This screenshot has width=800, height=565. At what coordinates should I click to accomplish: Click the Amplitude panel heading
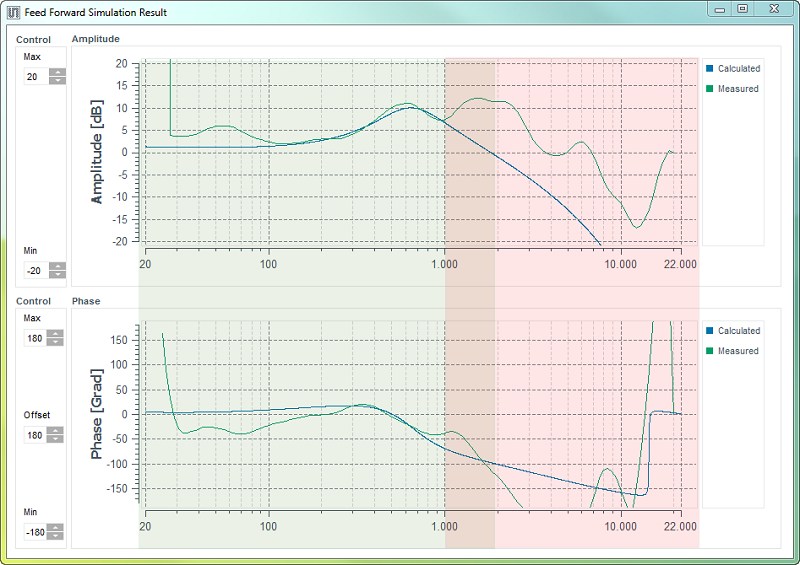[95, 39]
